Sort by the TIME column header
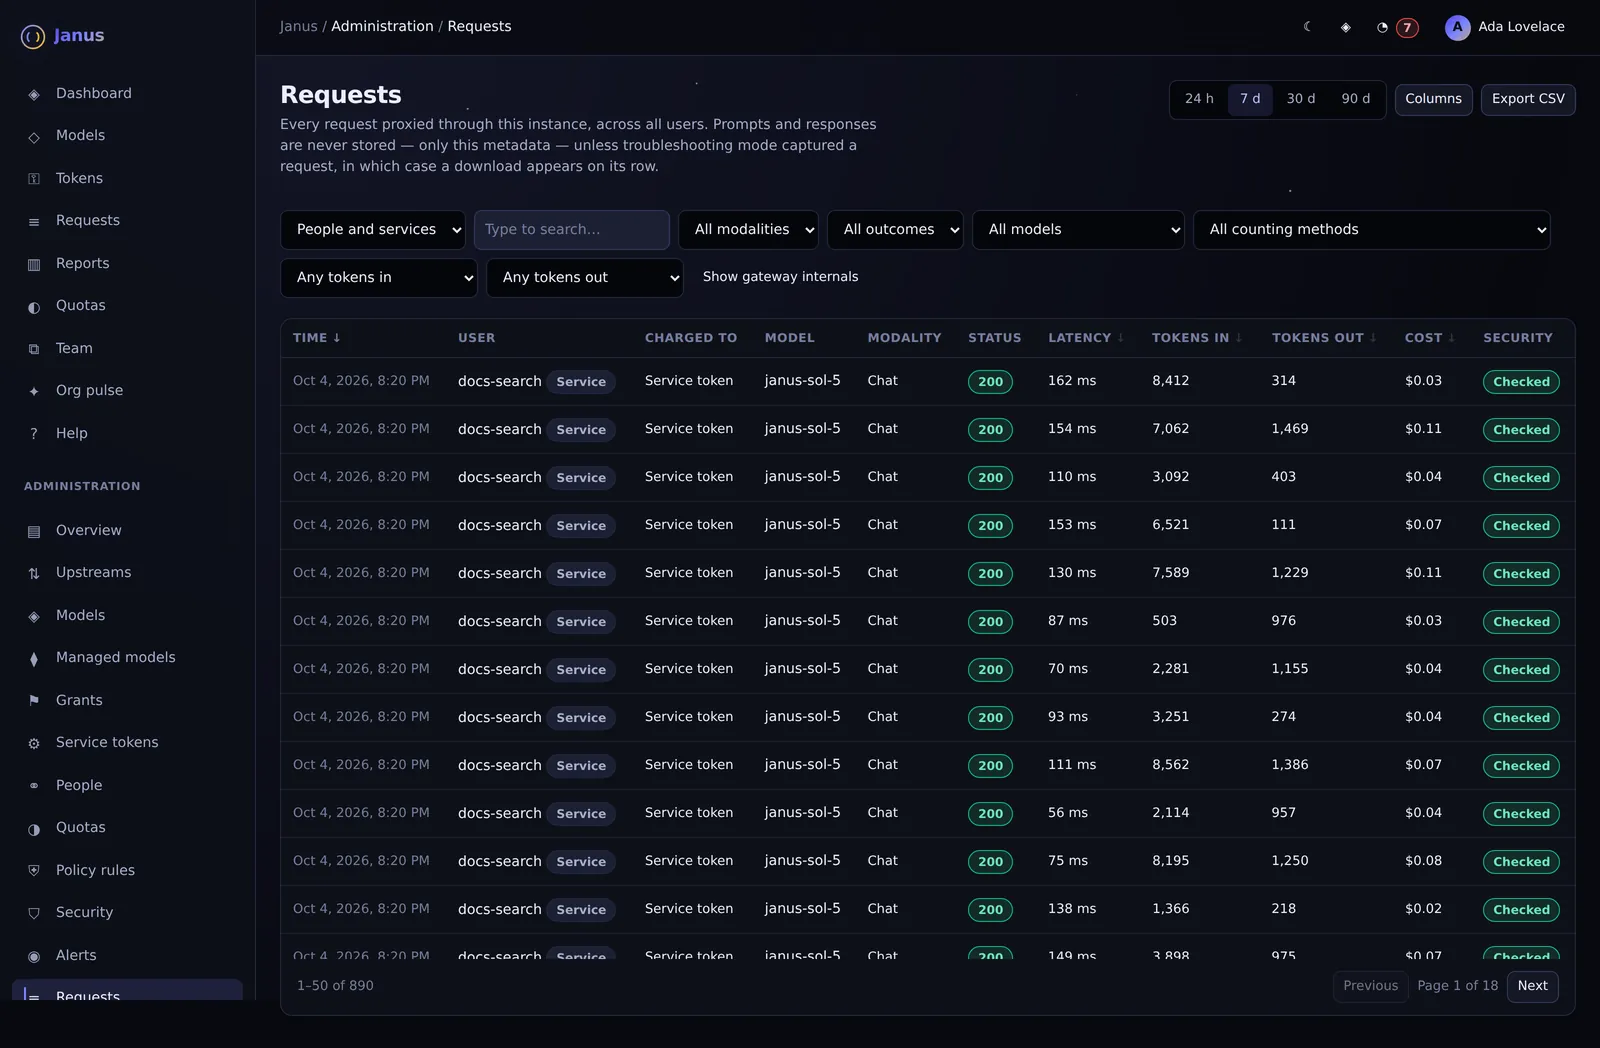This screenshot has height=1048, width=1600. 317,338
